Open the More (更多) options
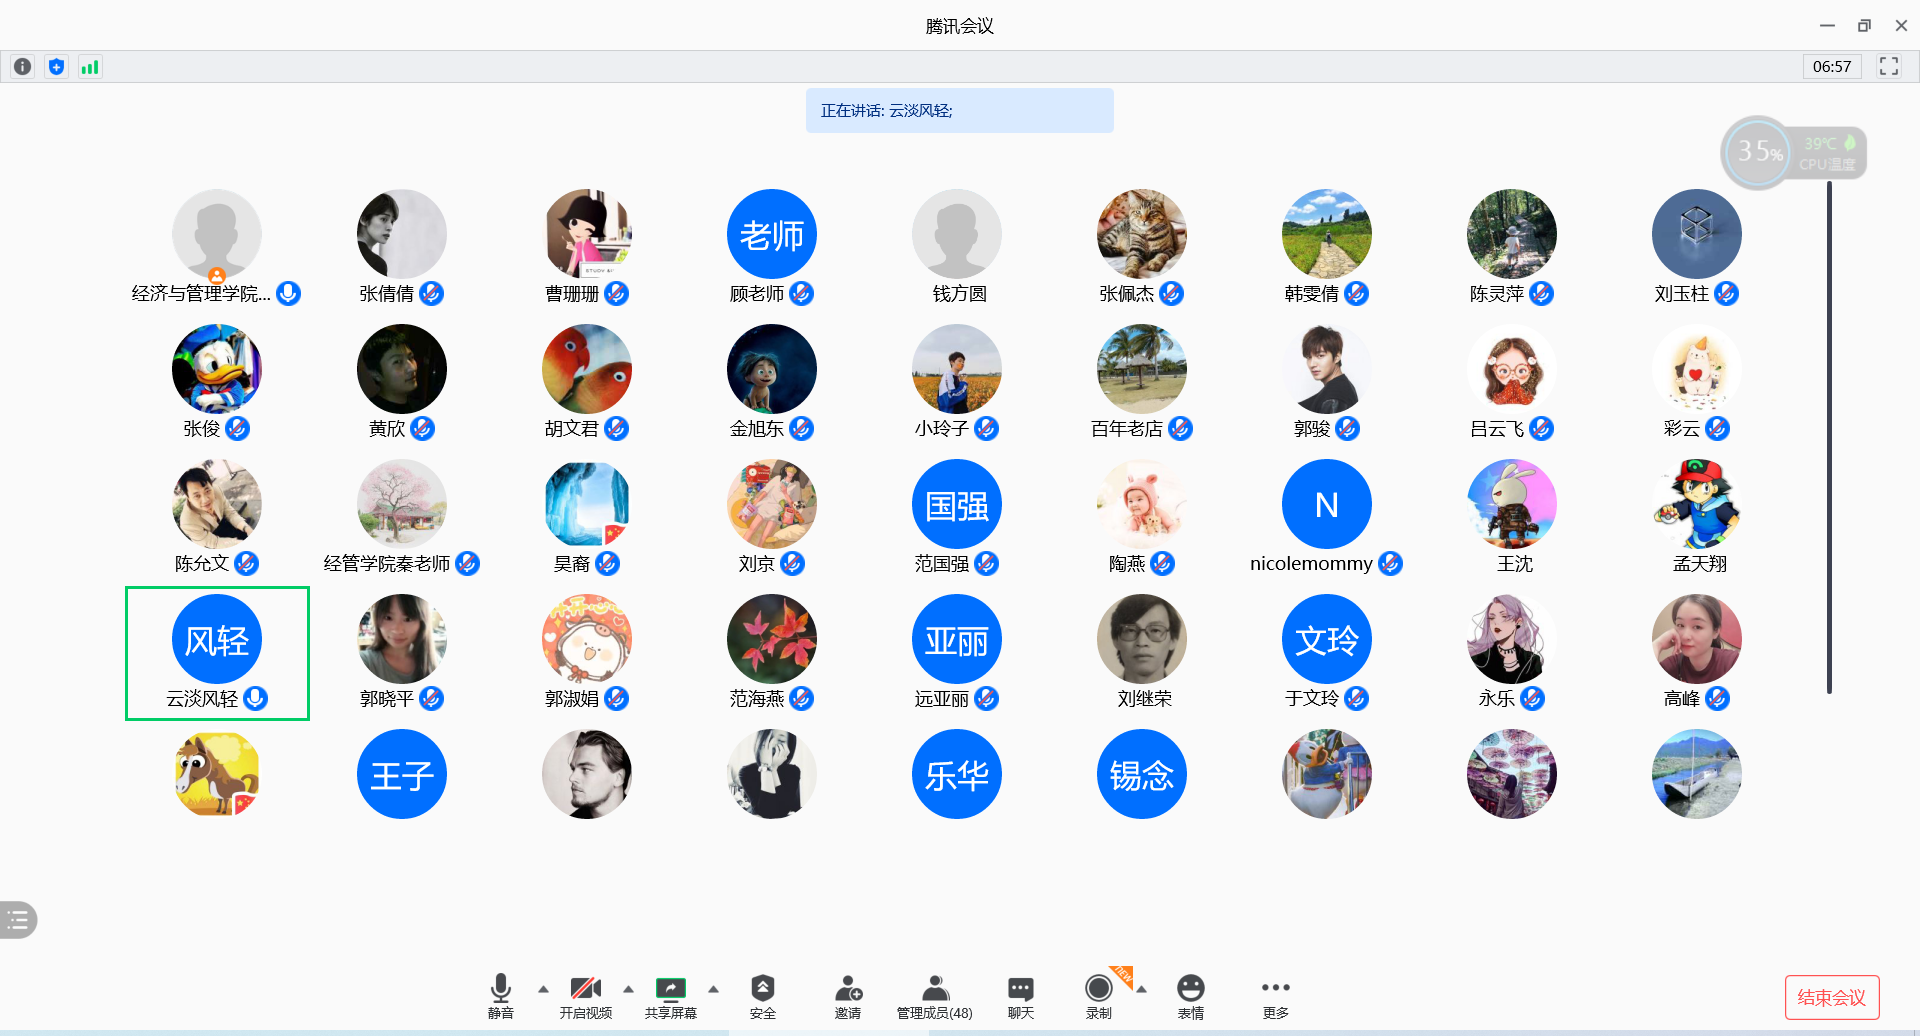Viewport: 1920px width, 1036px height. pos(1275,996)
